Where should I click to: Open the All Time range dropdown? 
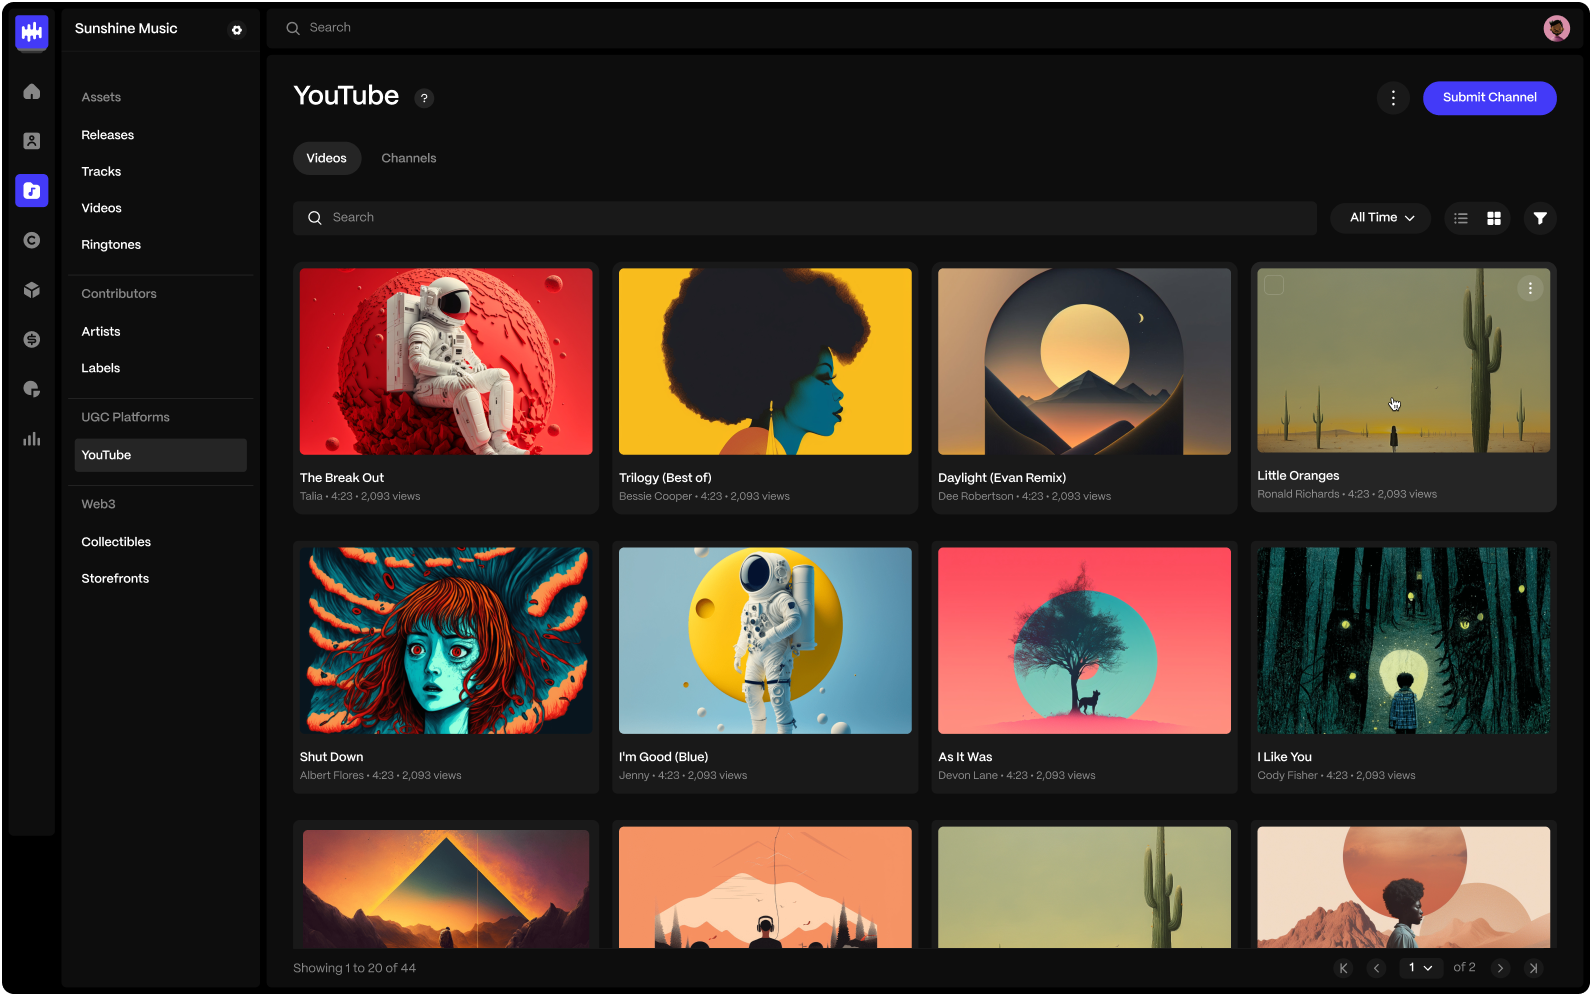1381,218
